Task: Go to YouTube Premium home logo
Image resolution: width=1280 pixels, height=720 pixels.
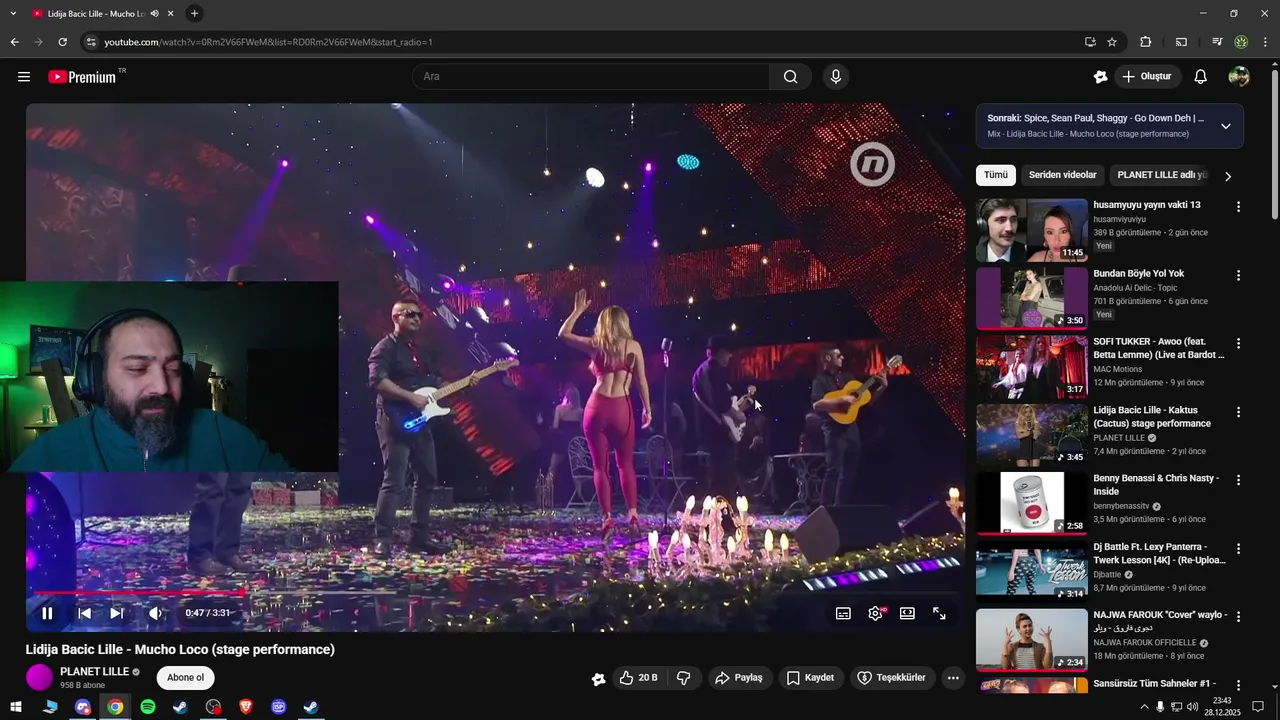Action: pyautogui.click(x=82, y=77)
